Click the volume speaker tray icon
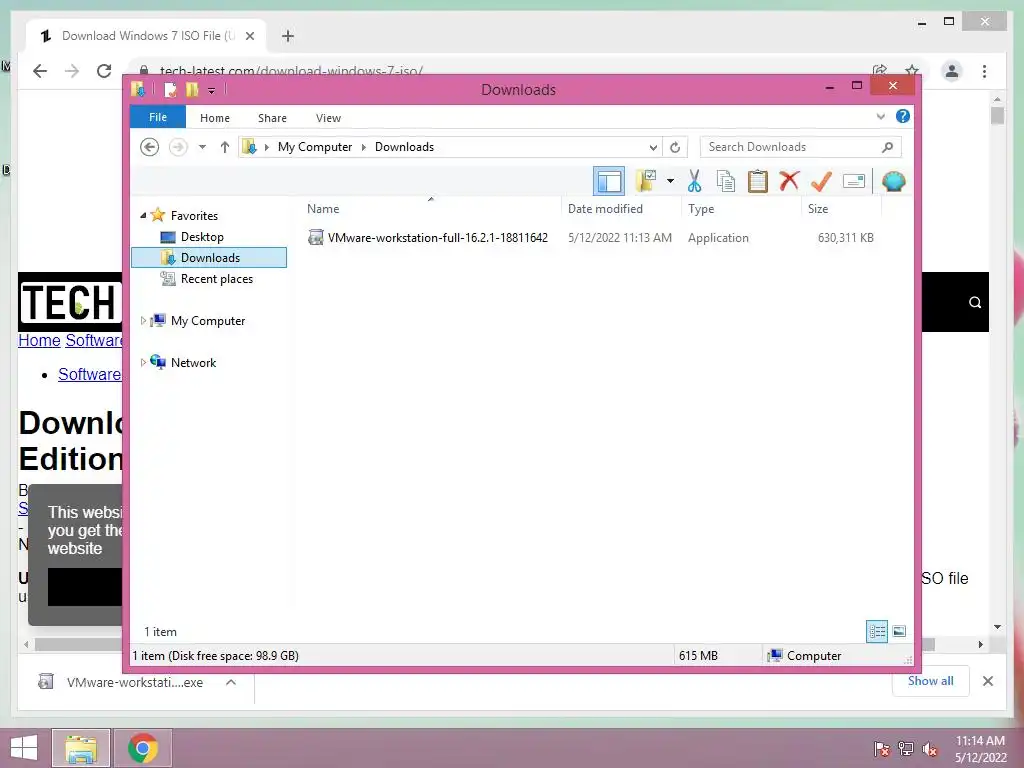 tap(929, 749)
